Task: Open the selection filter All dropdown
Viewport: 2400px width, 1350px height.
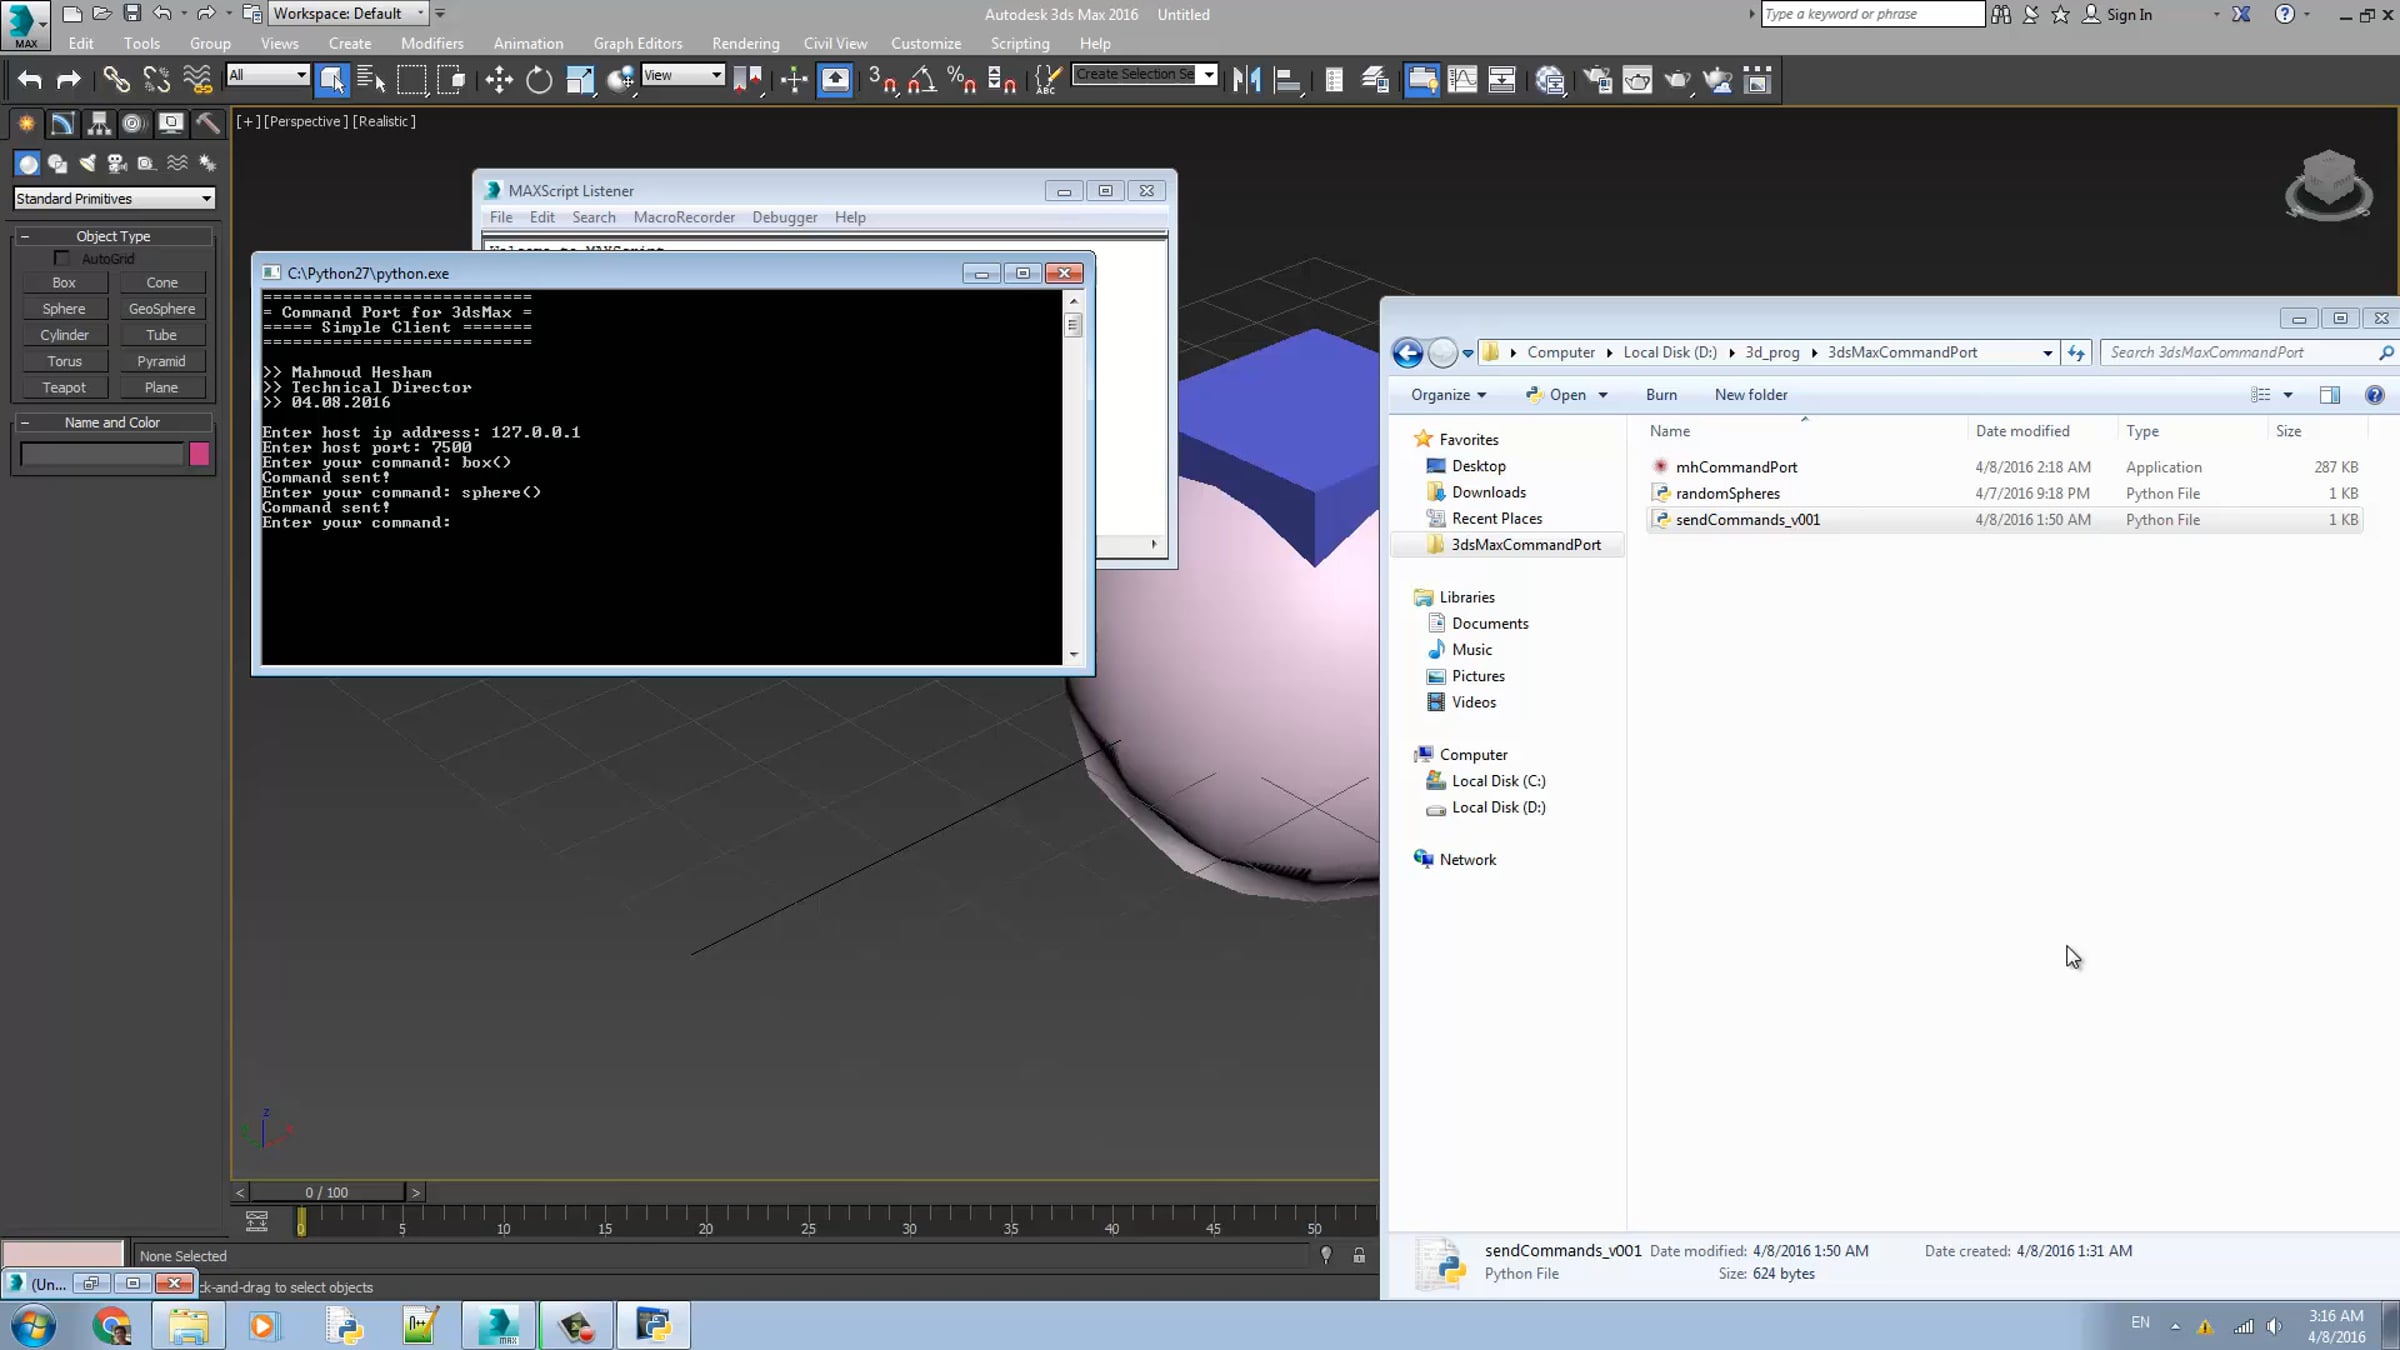Action: coord(267,75)
